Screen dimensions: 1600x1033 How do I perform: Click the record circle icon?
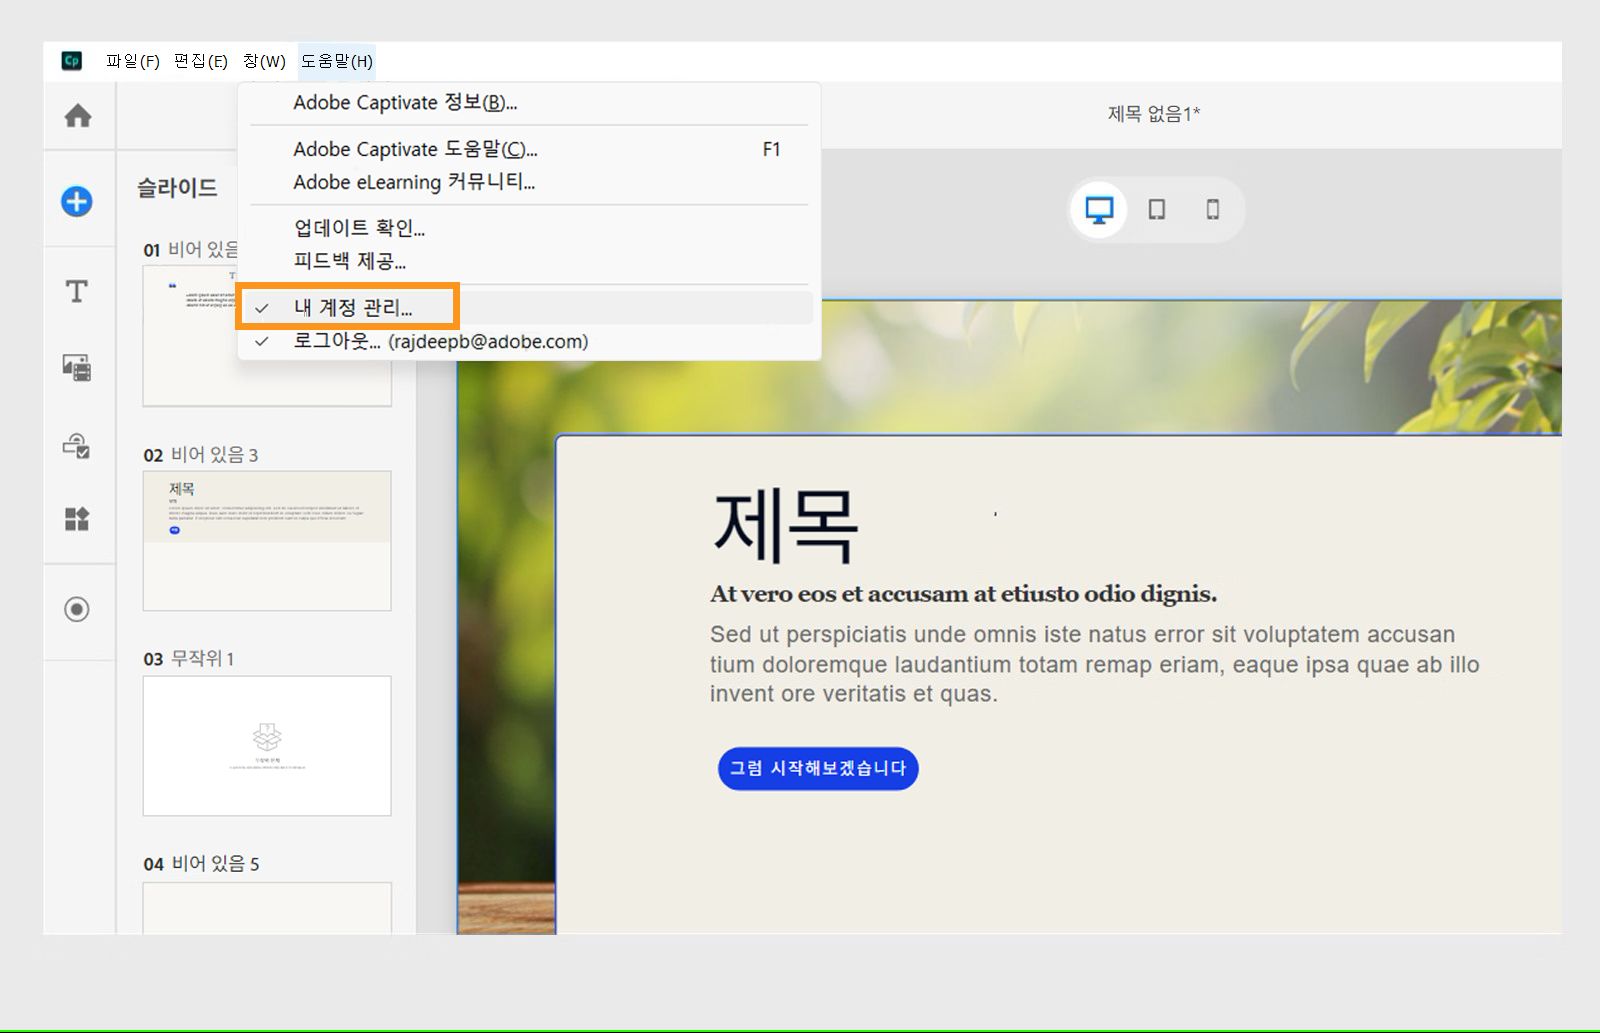coord(77,609)
